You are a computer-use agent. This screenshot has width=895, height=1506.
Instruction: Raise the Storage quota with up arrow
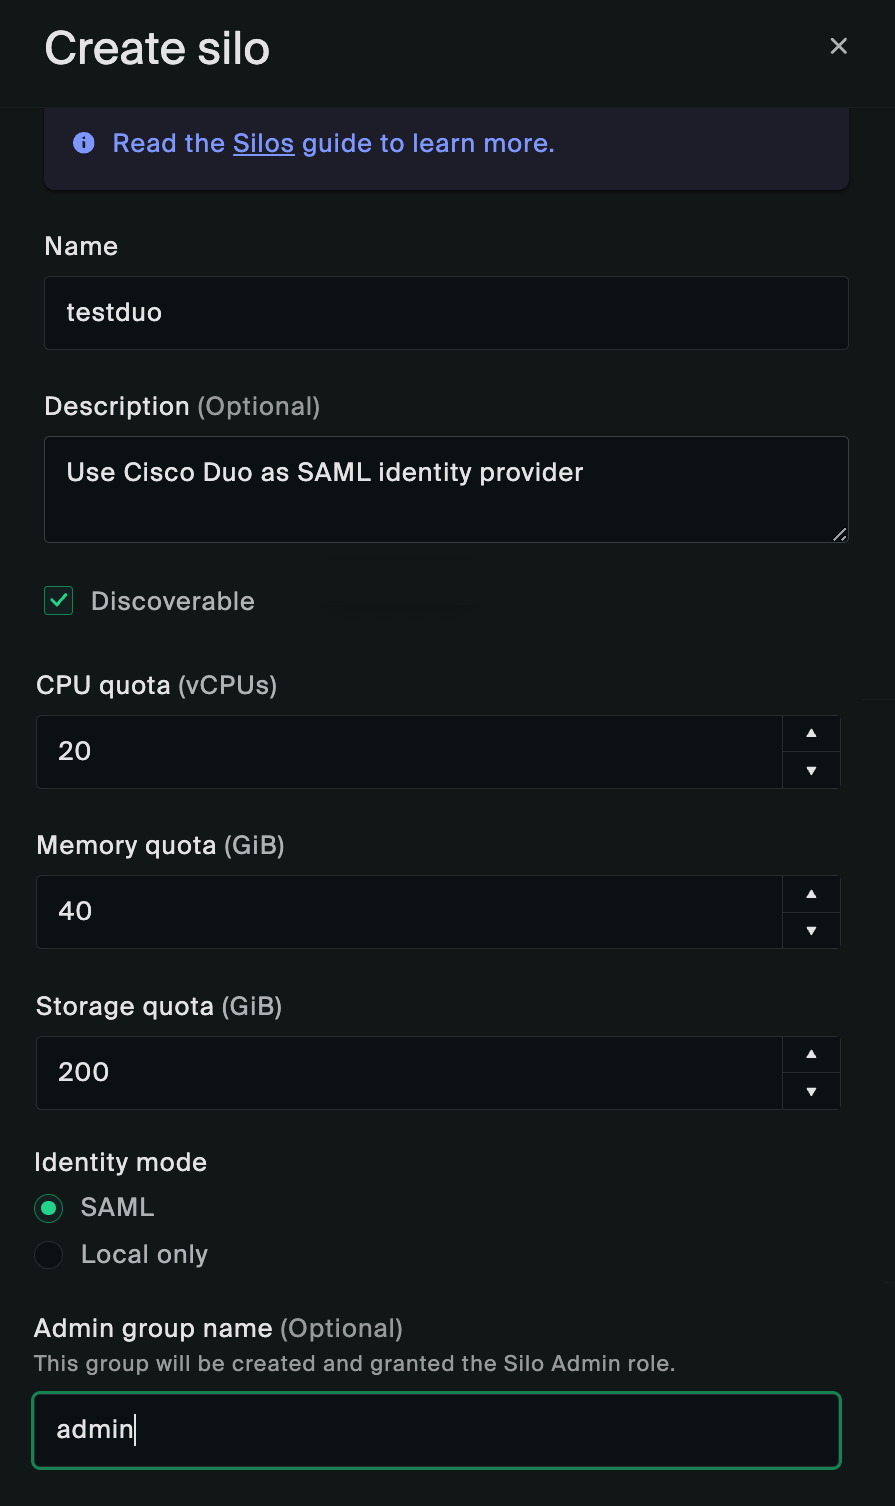pyautogui.click(x=811, y=1054)
